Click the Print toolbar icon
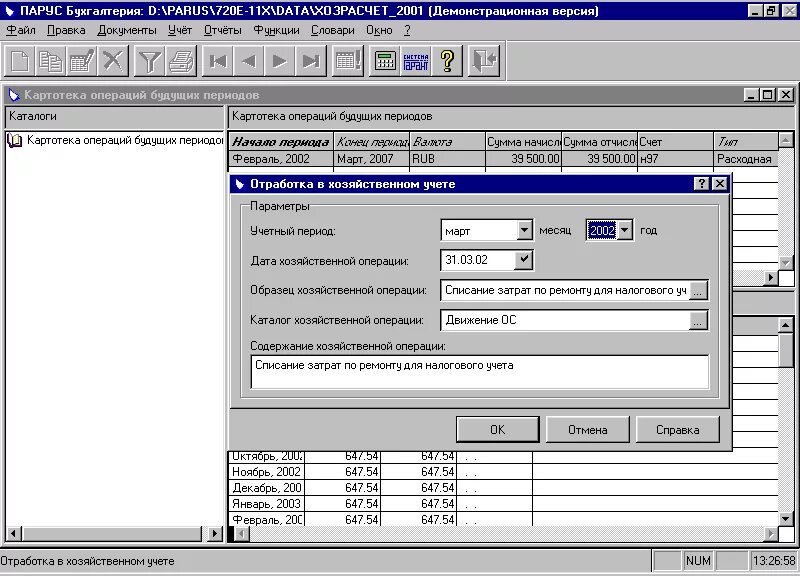Viewport: 800px width, 576px height. click(x=181, y=61)
